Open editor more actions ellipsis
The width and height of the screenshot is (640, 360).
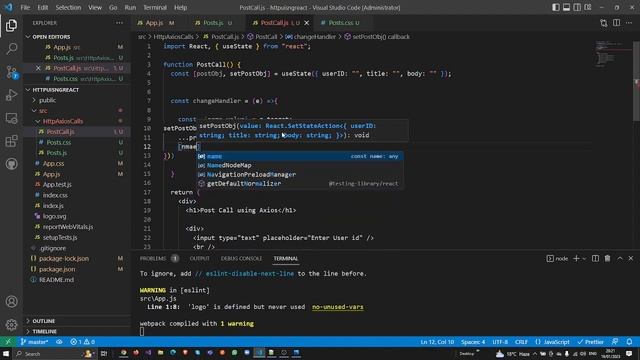(629, 23)
